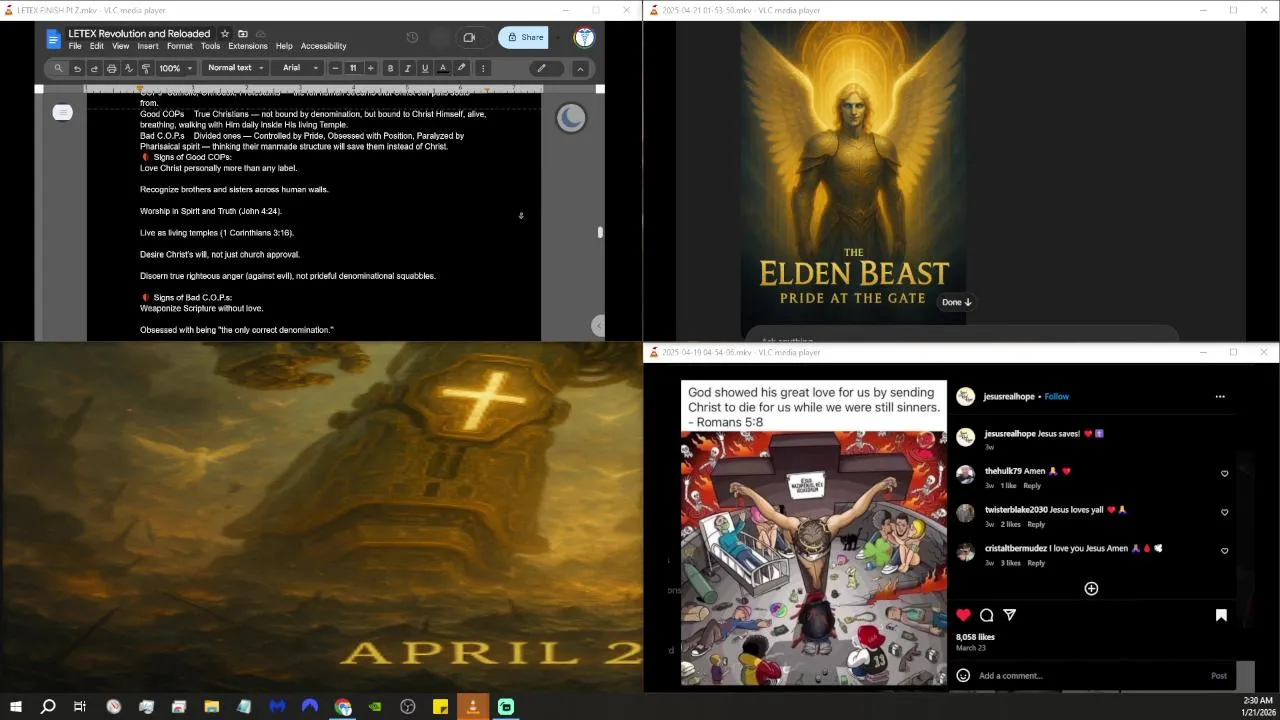Viewport: 1280px width, 720px height.
Task: Redo the edit in Docs toolbar
Action: [x=94, y=68]
